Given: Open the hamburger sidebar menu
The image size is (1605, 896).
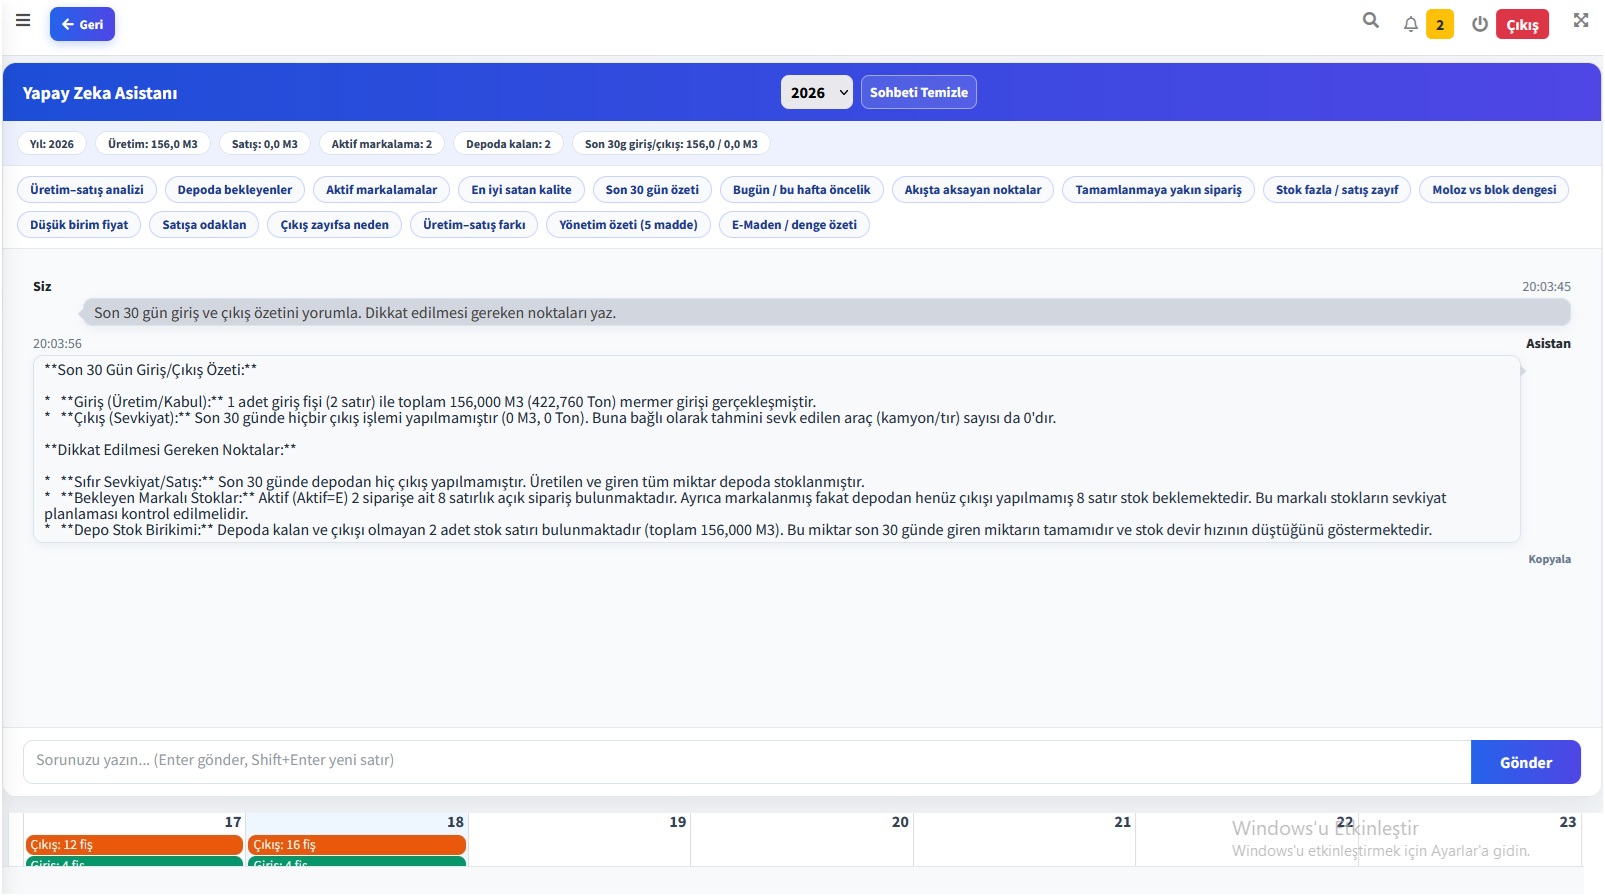Looking at the screenshot, I should (23, 20).
